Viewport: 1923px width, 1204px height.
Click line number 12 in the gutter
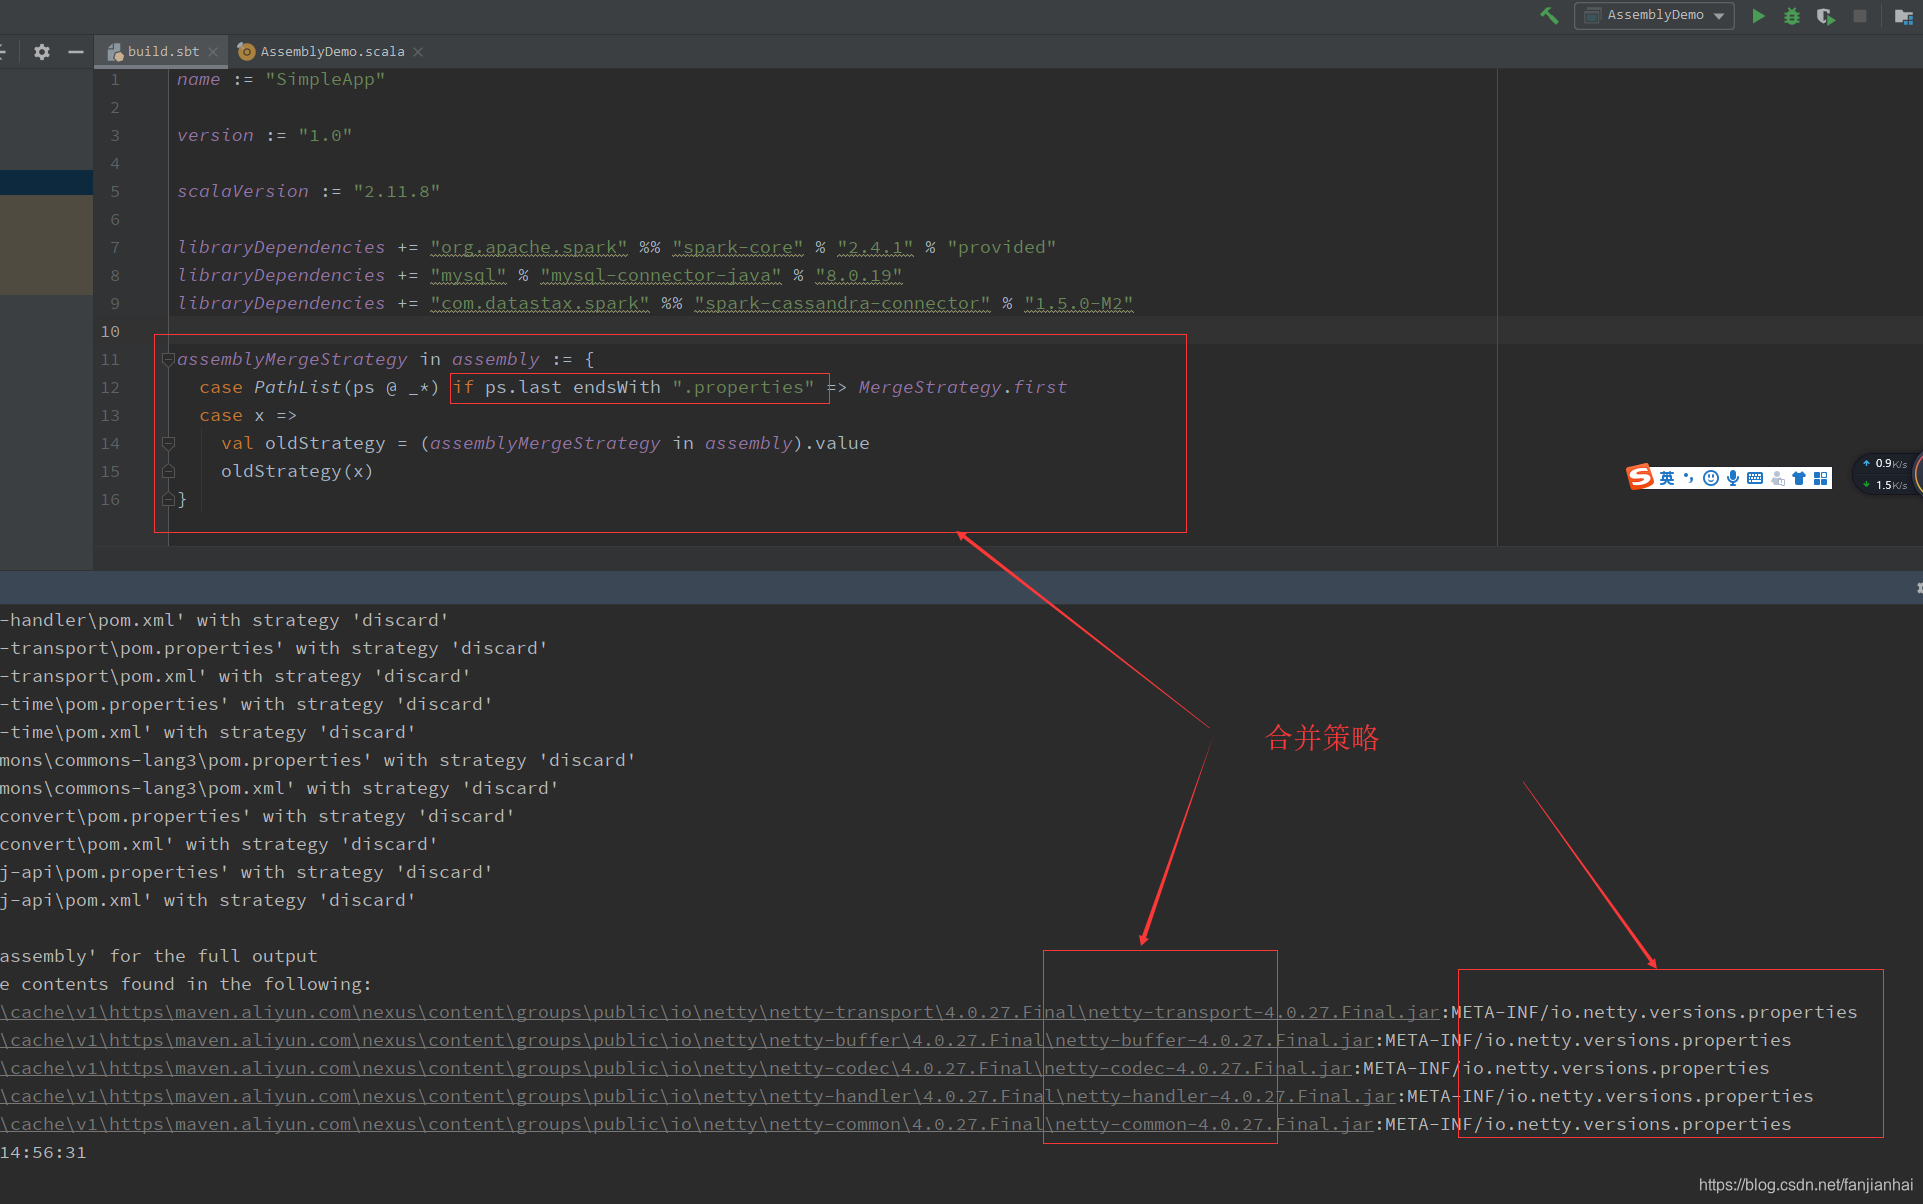(x=110, y=387)
